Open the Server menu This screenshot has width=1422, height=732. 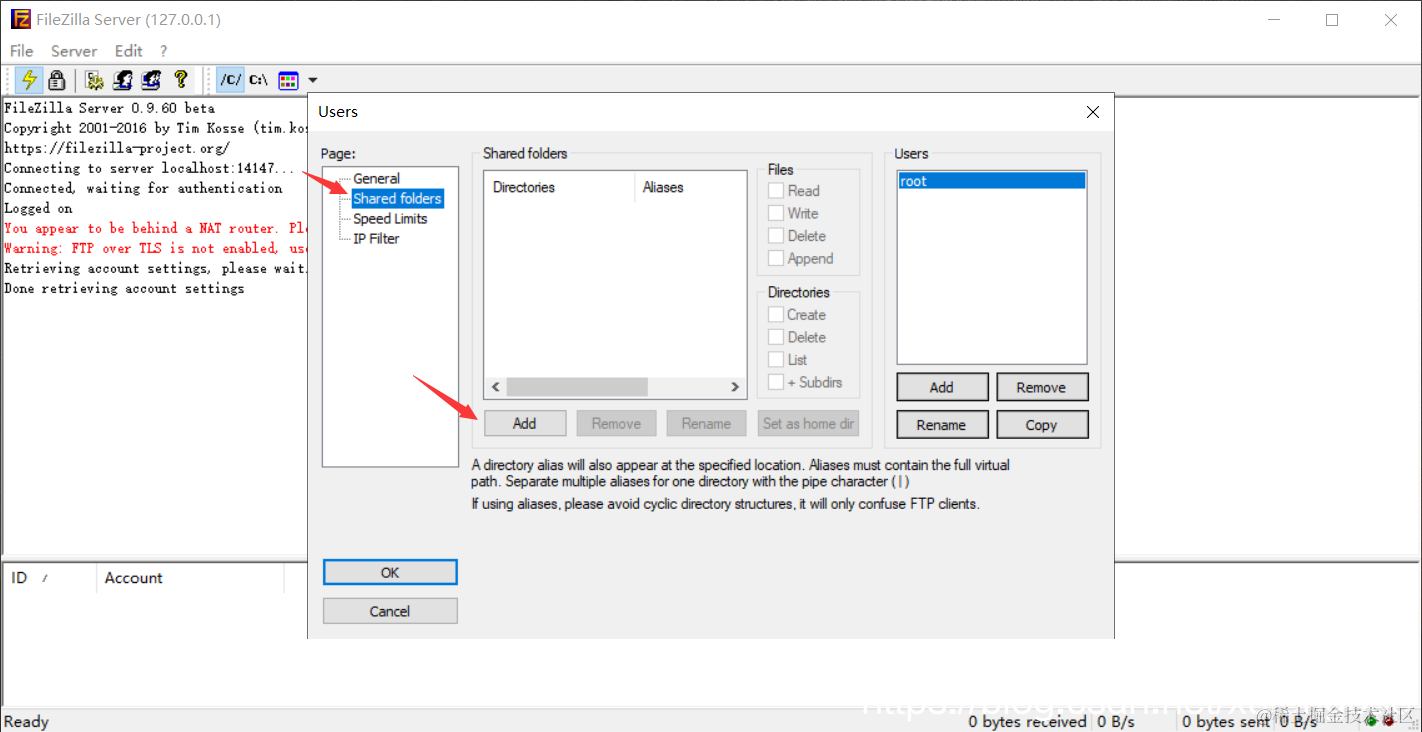(74, 51)
